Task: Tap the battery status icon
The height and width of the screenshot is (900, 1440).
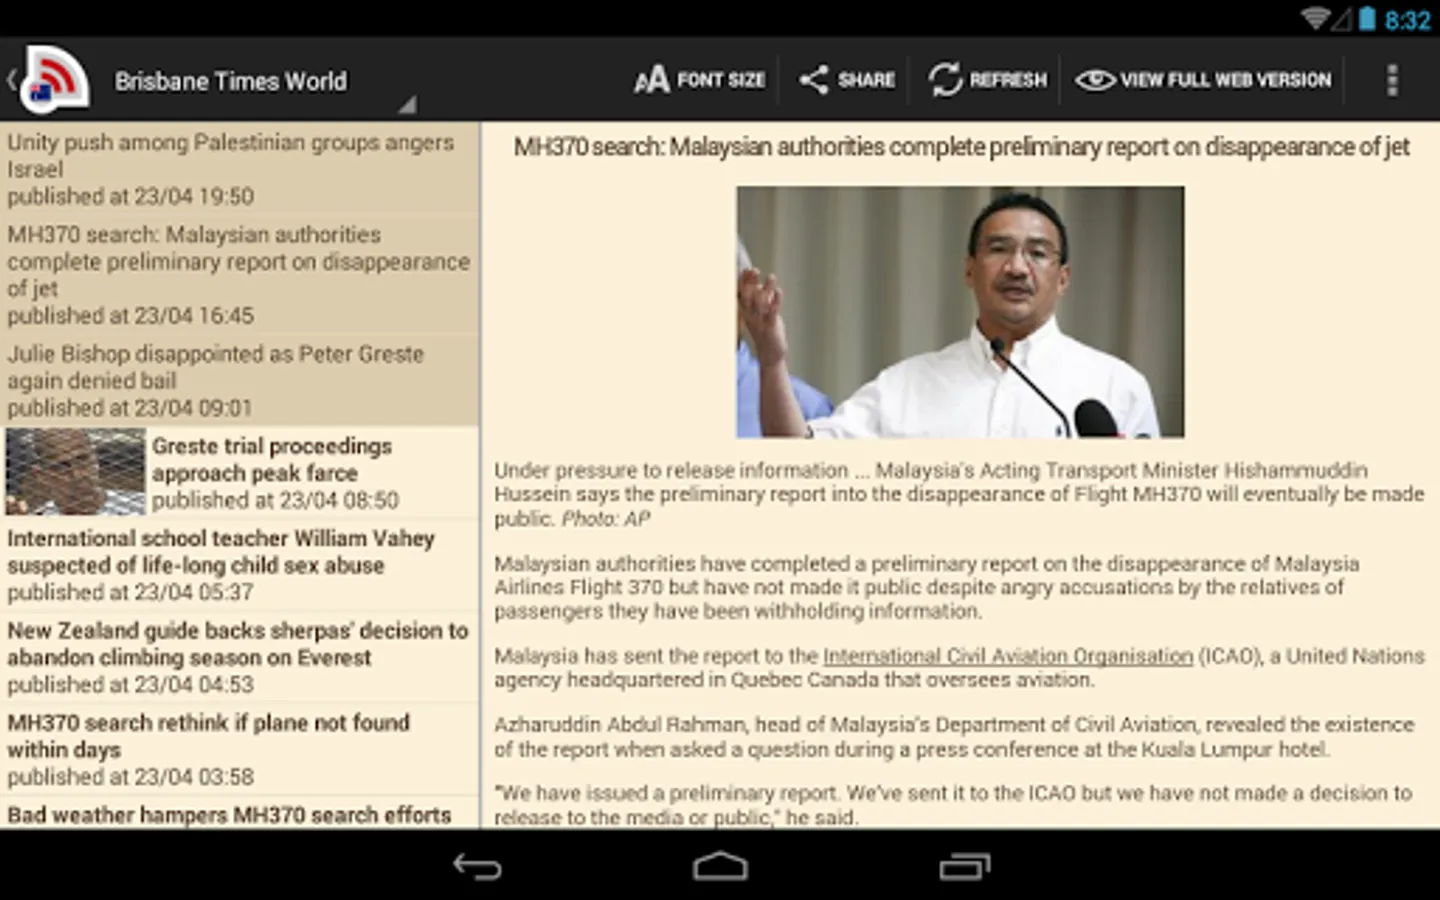Action: click(x=1367, y=18)
